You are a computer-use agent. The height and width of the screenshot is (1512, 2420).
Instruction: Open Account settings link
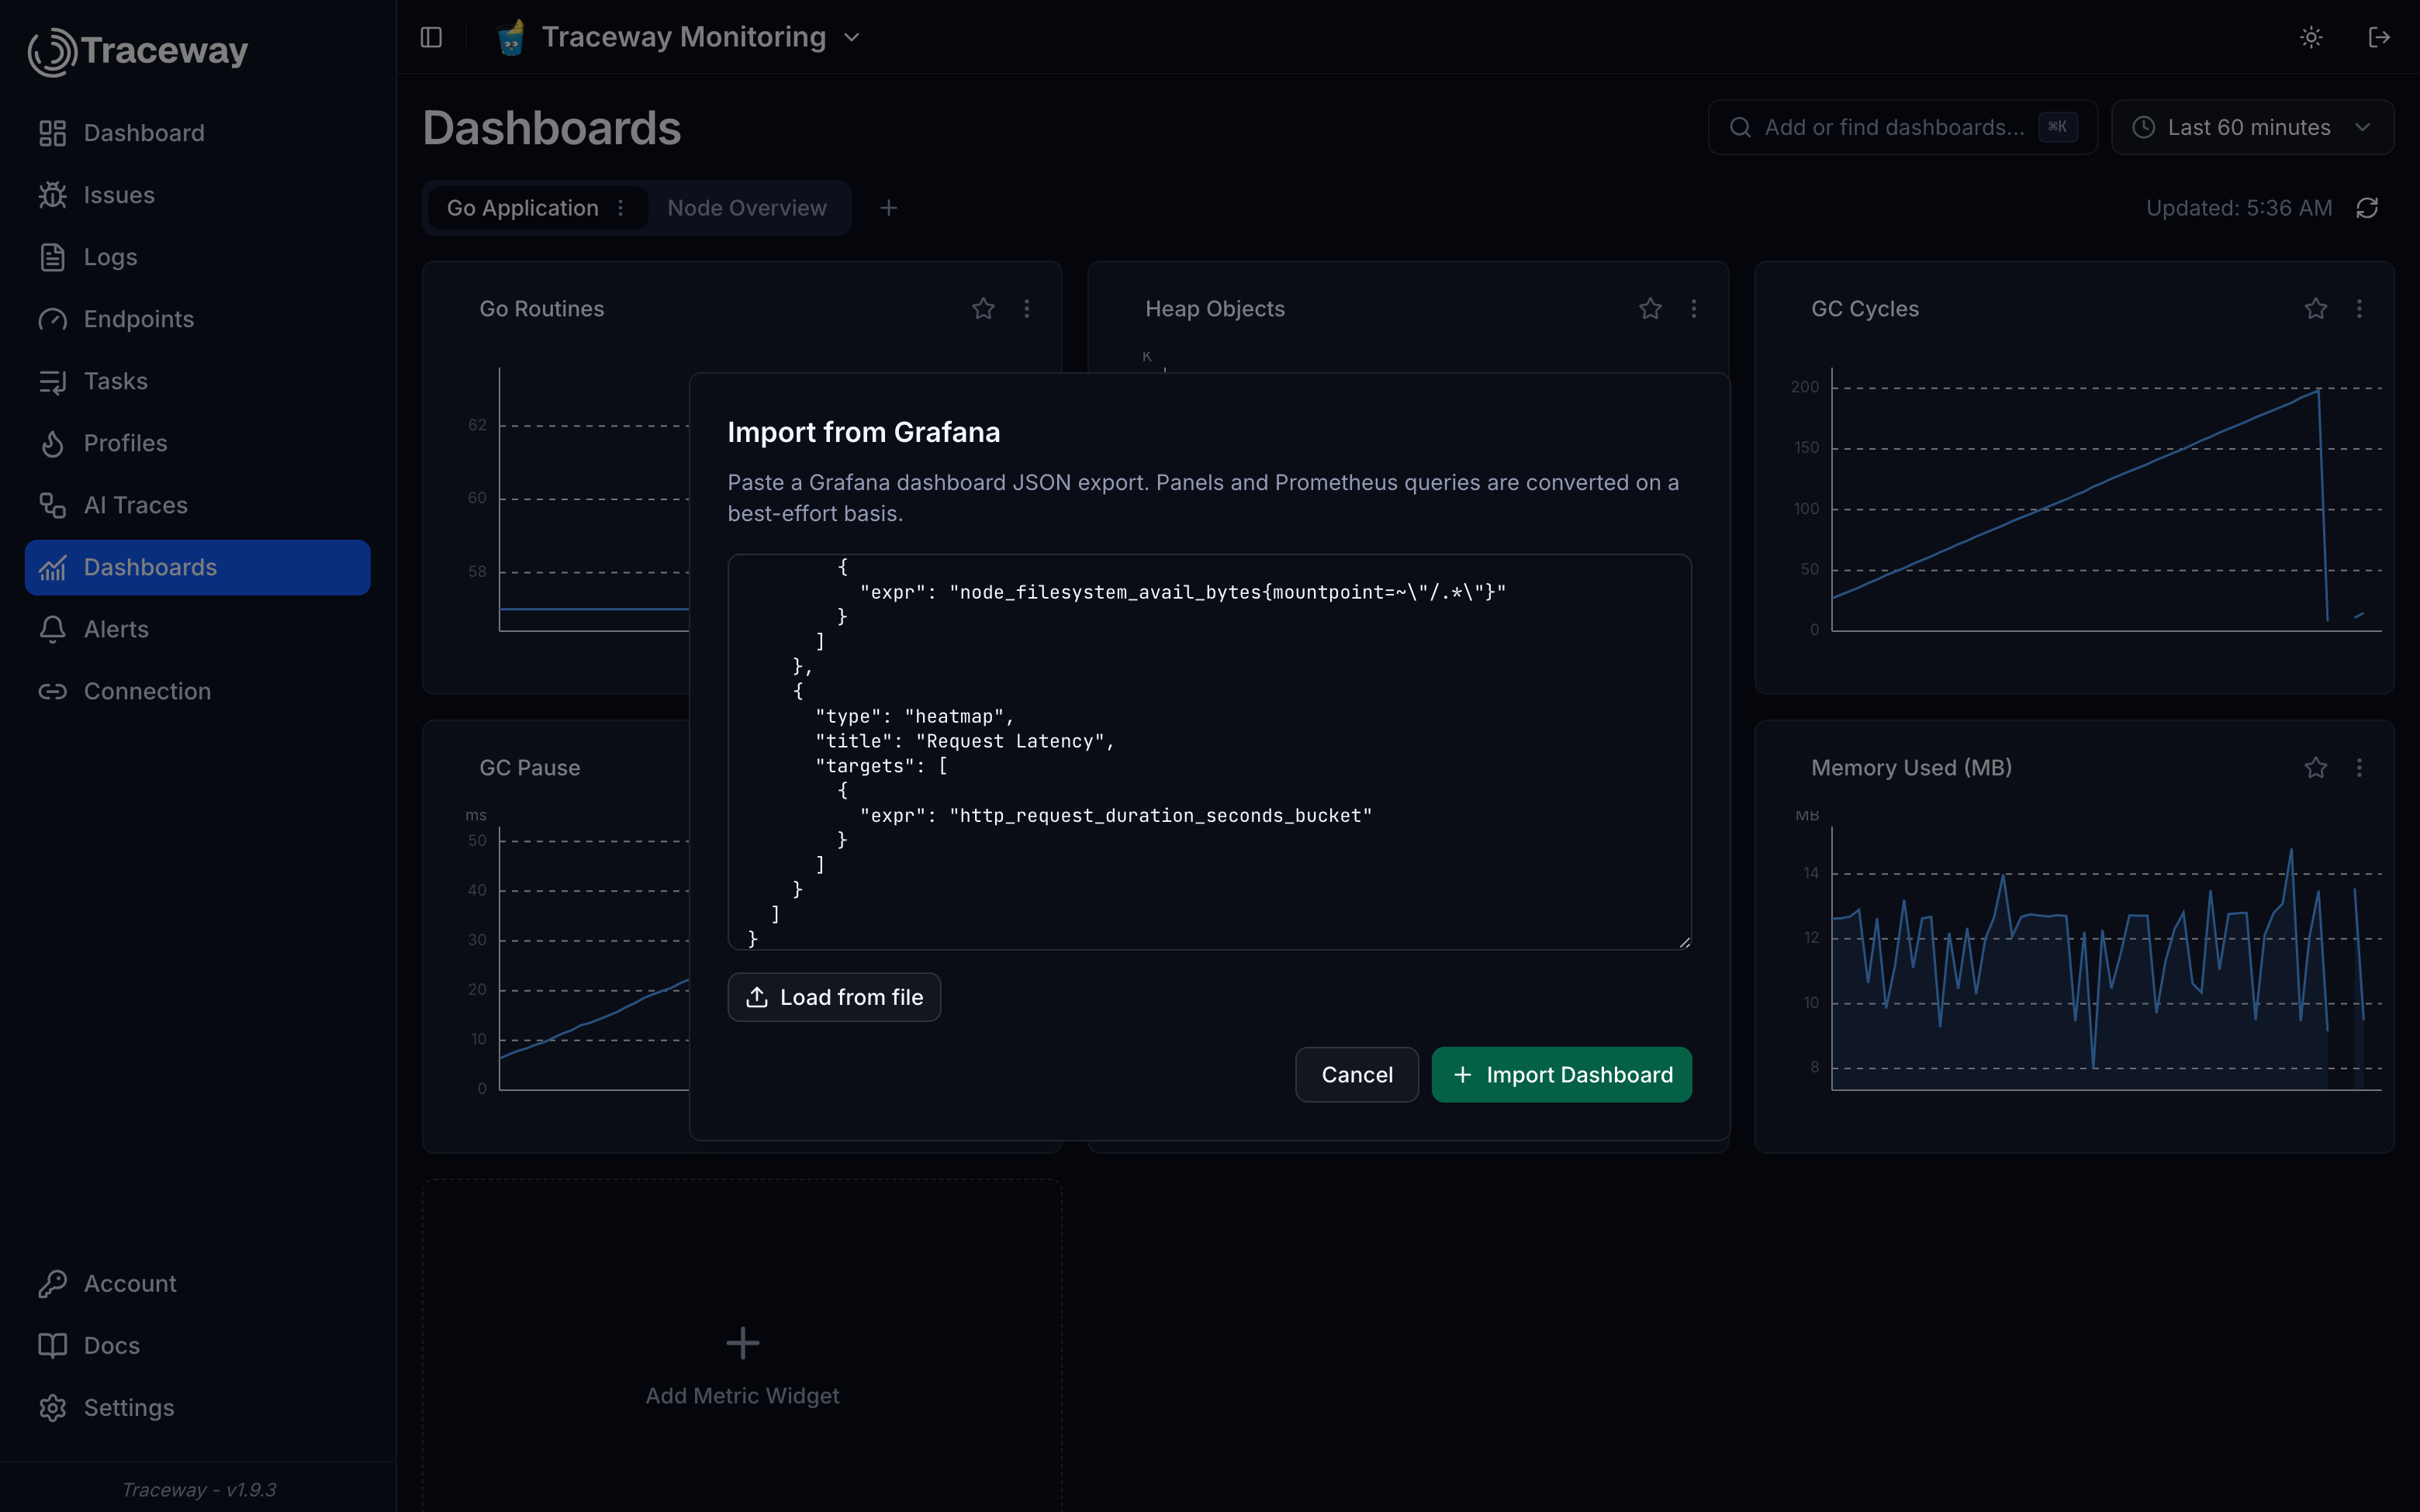click(x=198, y=1283)
